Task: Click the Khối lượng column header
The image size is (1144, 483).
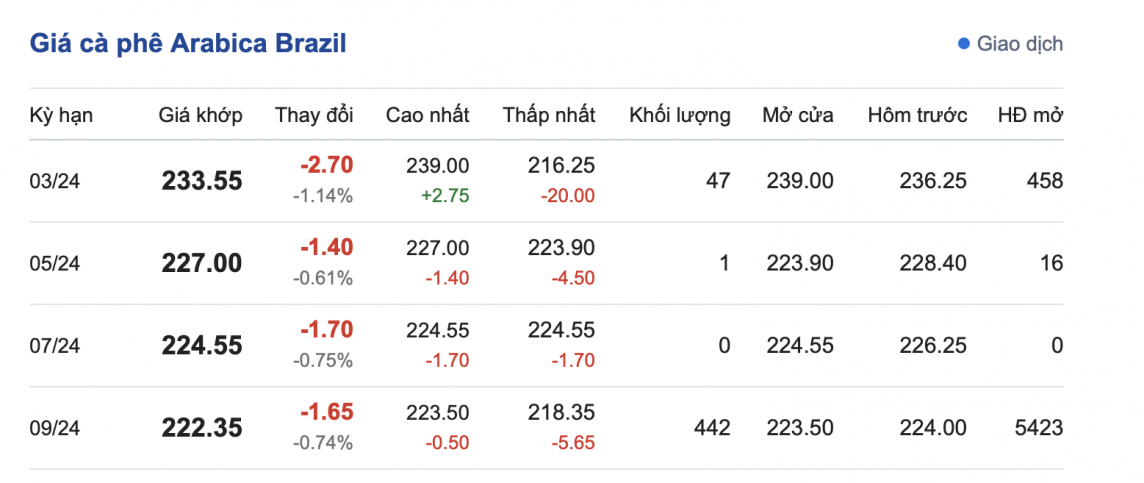Action: click(x=680, y=115)
